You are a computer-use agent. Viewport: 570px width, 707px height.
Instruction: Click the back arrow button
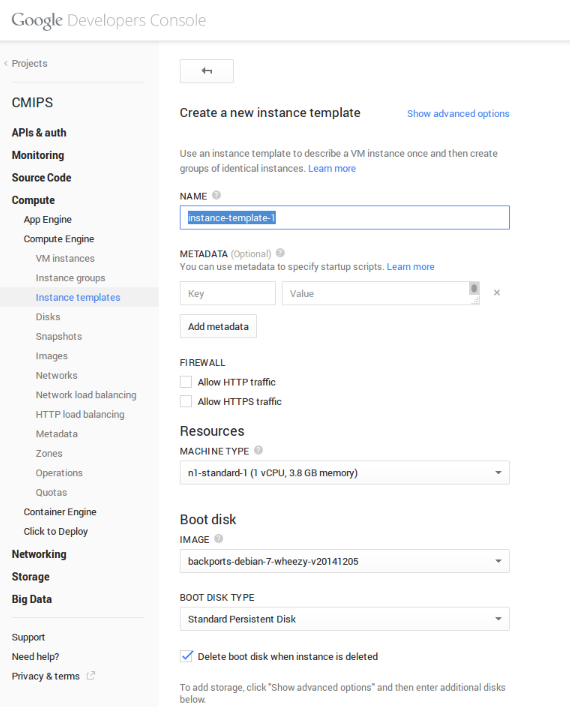point(207,71)
